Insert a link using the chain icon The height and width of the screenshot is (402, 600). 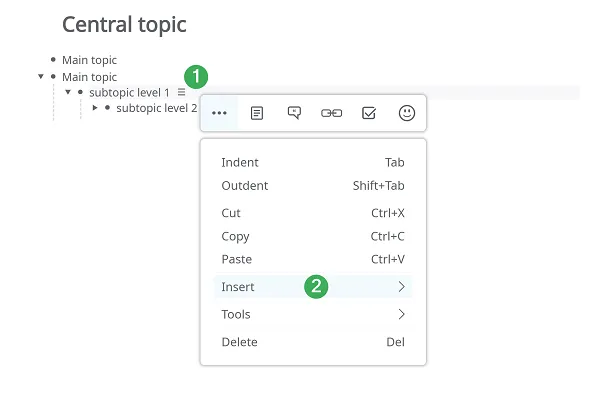click(331, 113)
